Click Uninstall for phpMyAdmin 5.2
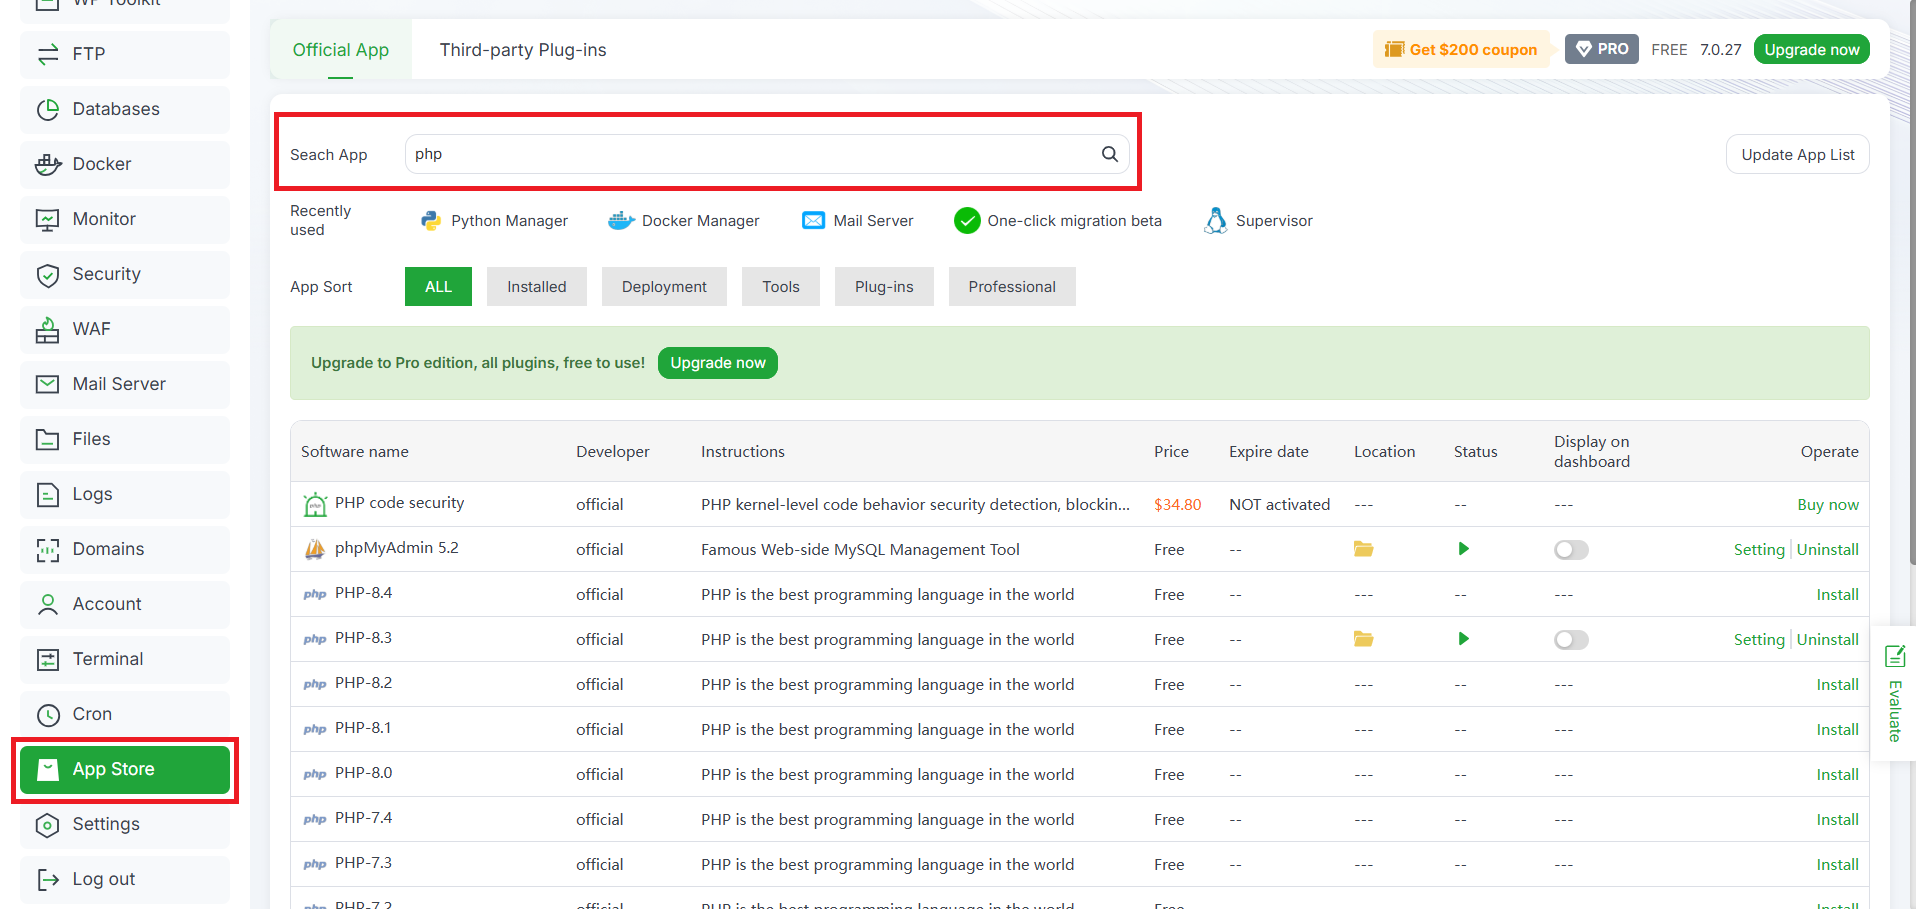Image resolution: width=1916 pixels, height=909 pixels. click(1828, 550)
